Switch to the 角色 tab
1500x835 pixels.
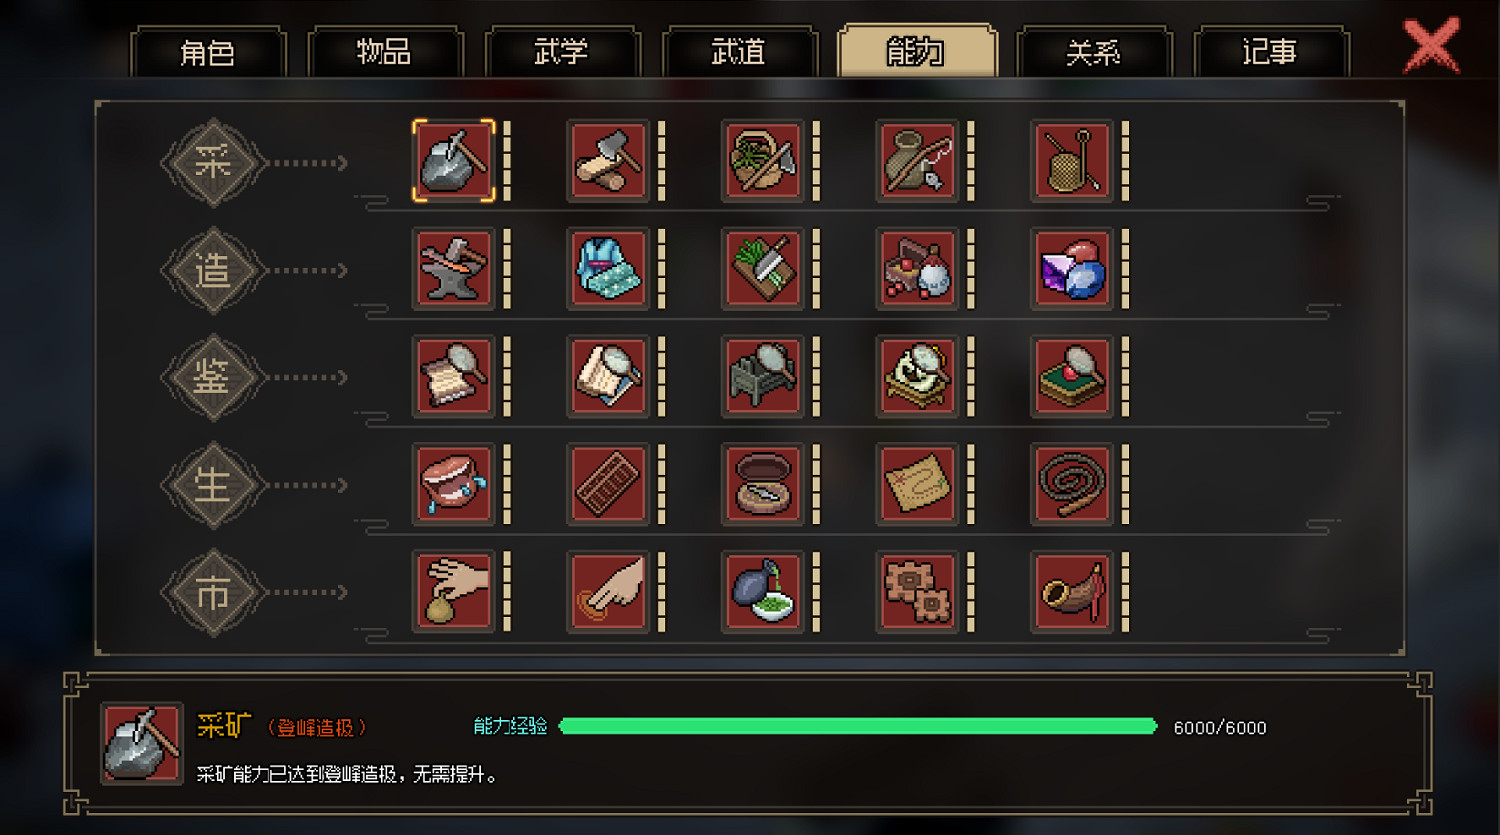coord(208,52)
